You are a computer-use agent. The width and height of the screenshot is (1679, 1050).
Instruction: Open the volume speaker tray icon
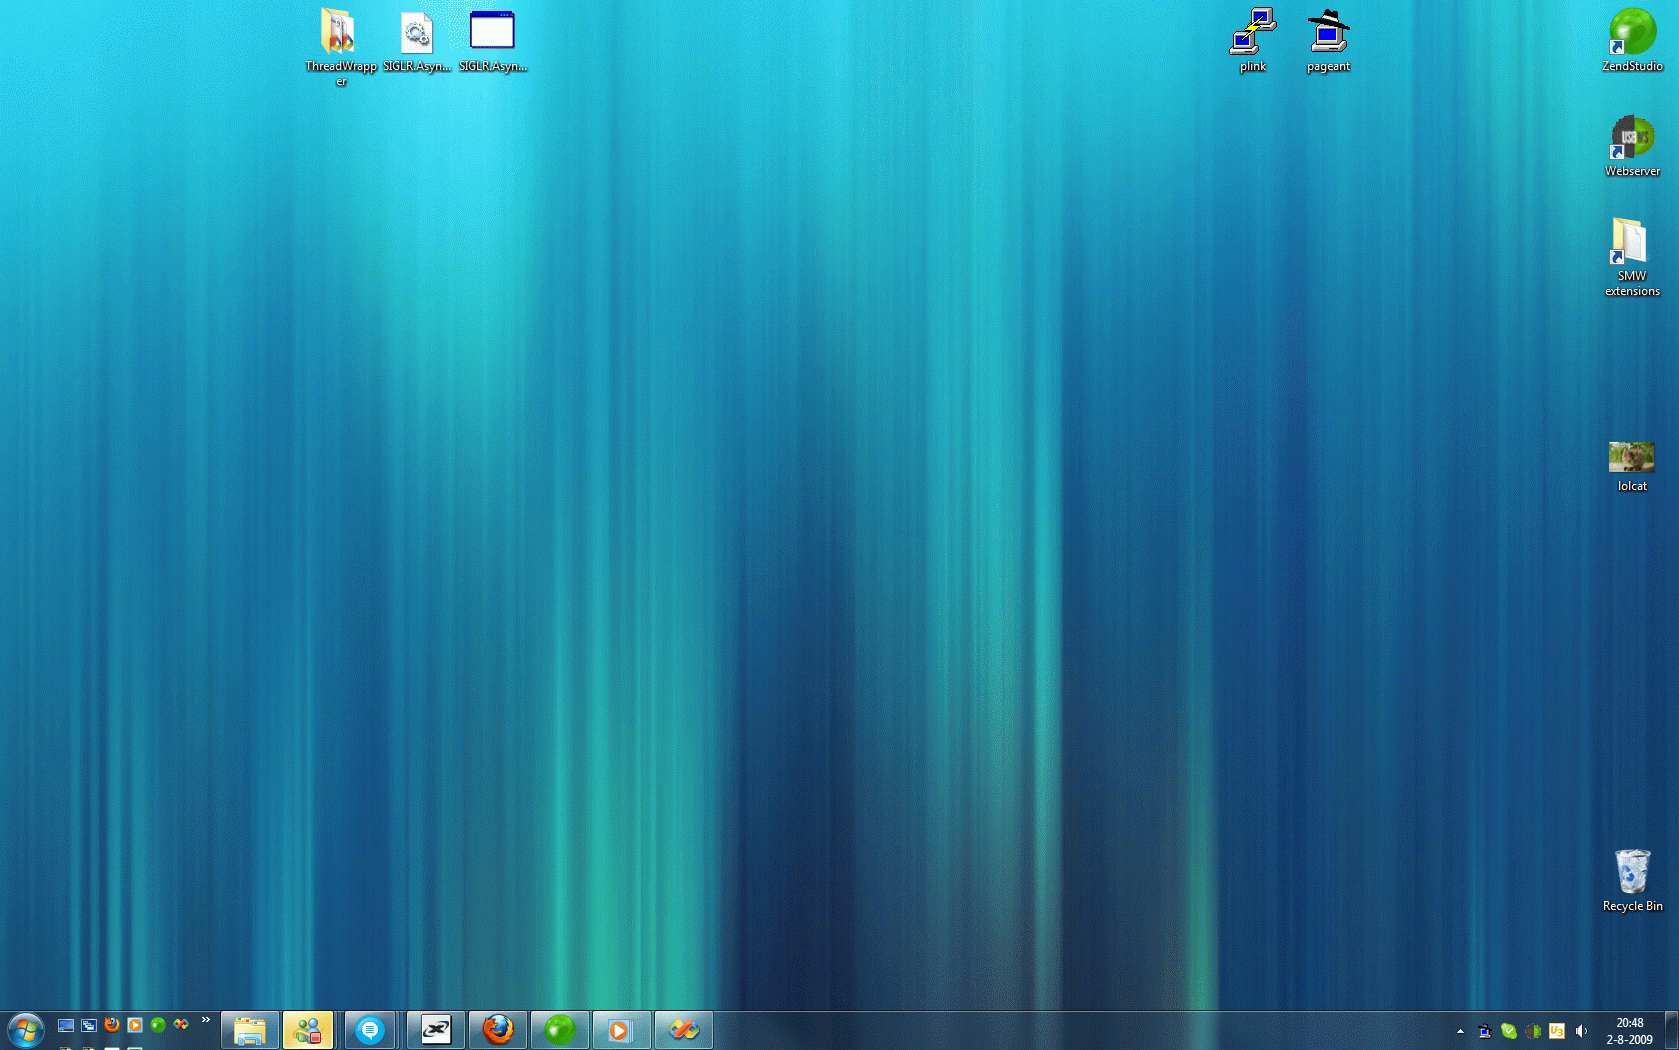click(x=1581, y=1031)
